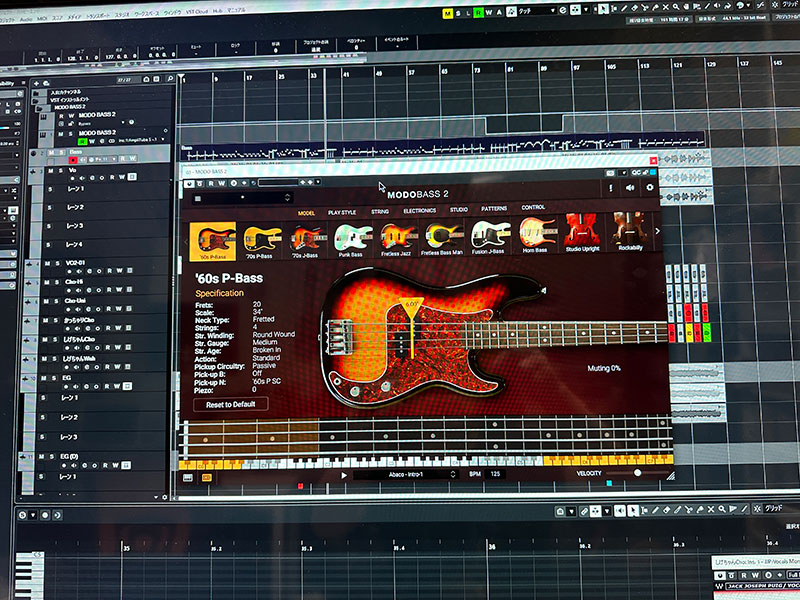Mute the VO2-01 track
The image size is (800, 600).
click(46, 263)
